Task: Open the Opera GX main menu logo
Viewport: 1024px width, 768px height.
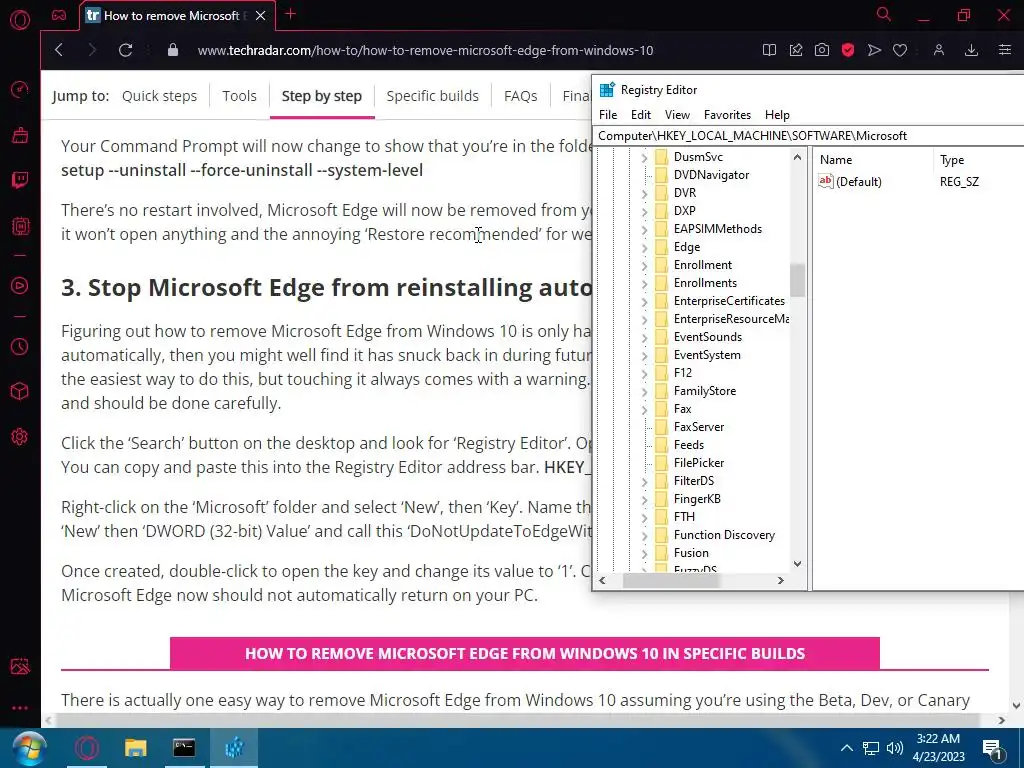Action: tap(20, 20)
